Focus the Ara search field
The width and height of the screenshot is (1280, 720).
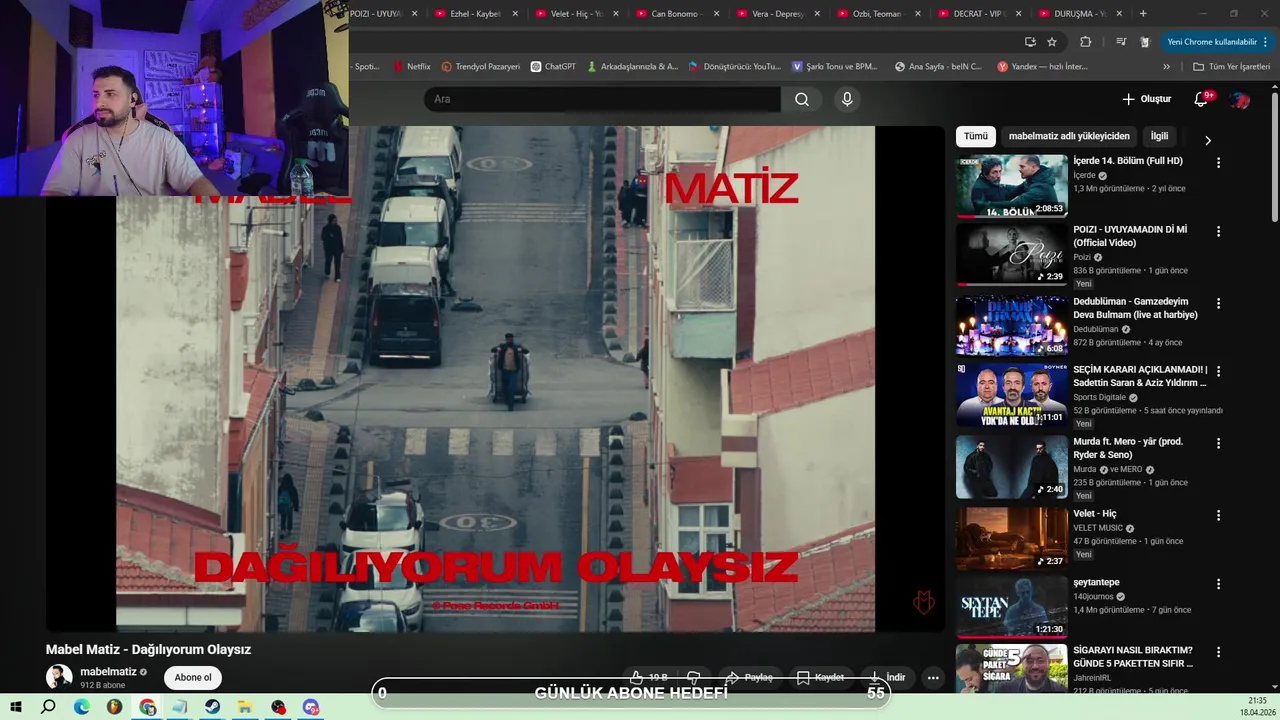(x=603, y=99)
